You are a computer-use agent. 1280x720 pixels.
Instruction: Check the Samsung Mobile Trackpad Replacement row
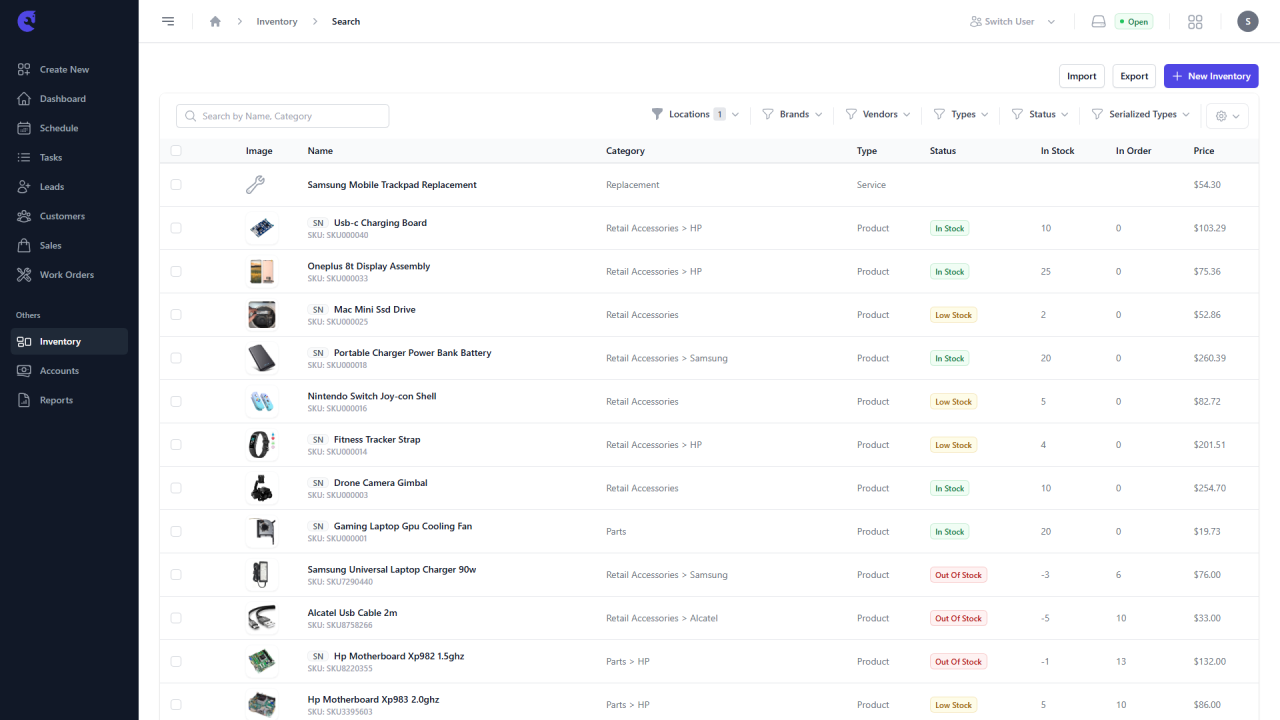176,185
